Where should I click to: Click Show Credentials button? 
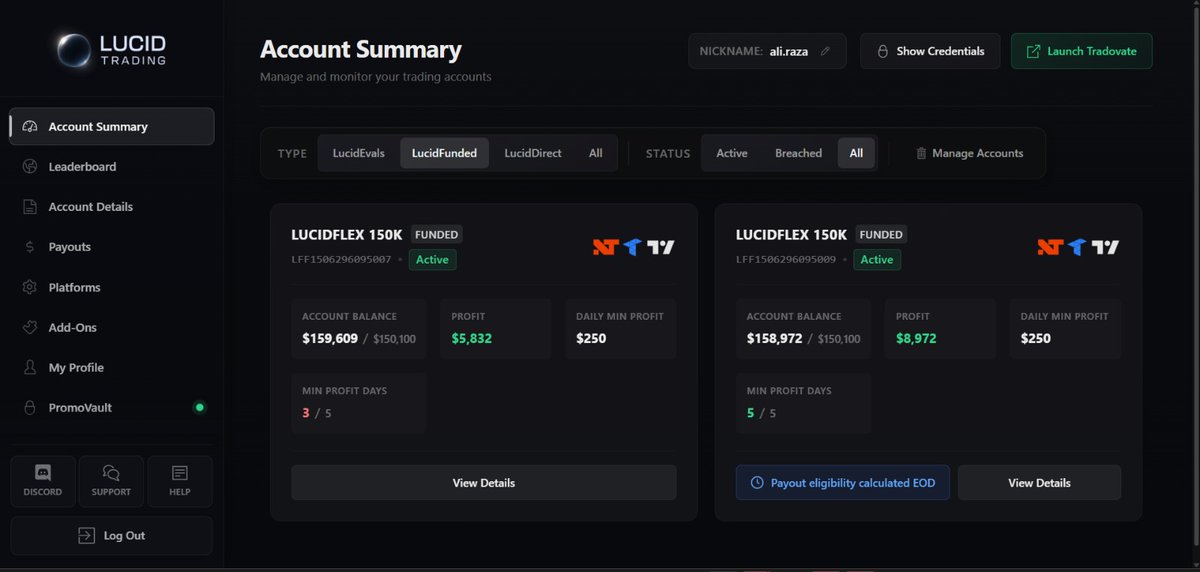point(930,51)
